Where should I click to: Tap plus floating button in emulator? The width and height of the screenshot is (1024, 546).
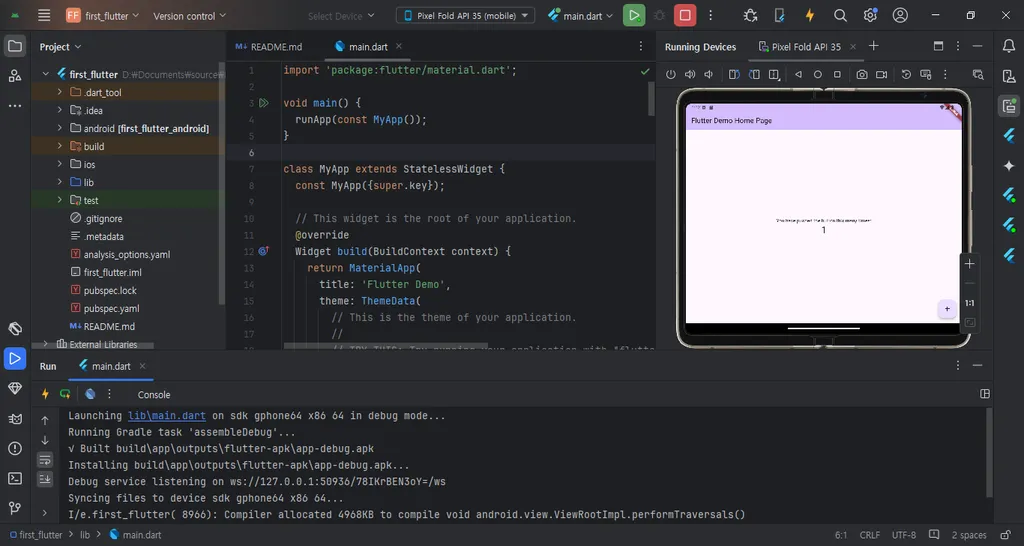pos(947,309)
